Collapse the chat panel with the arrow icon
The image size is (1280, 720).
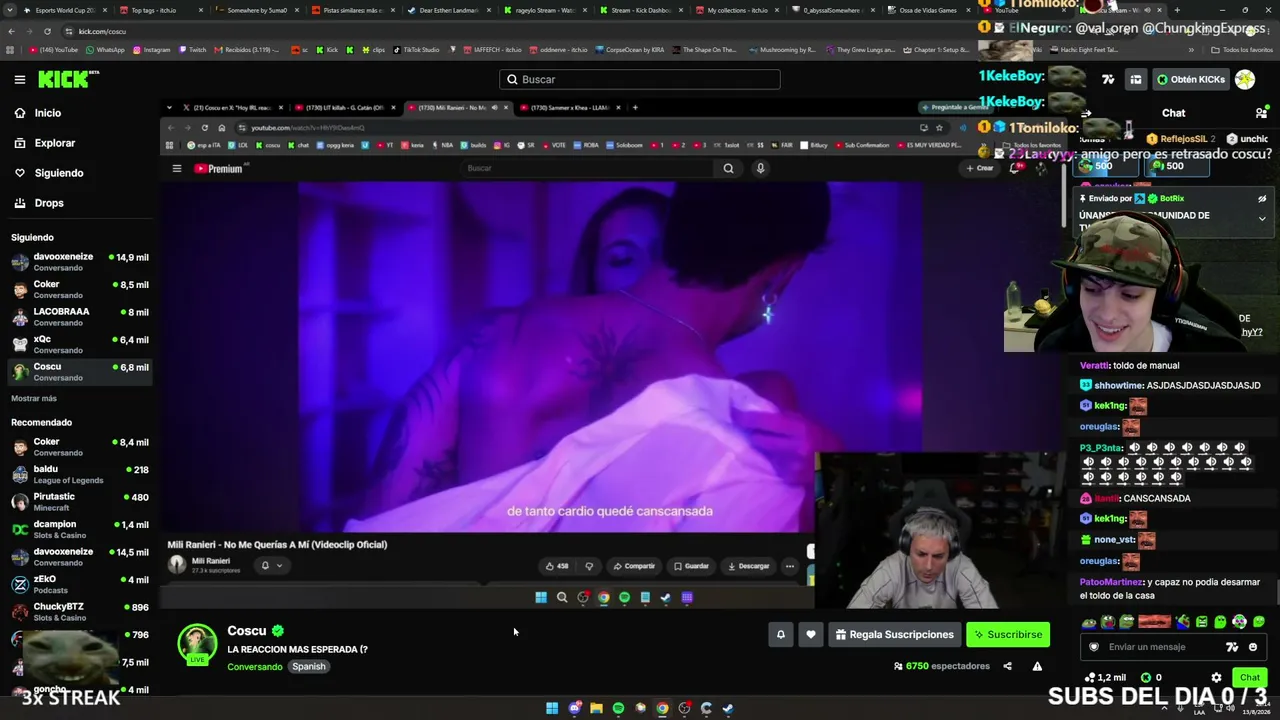[x=1087, y=113]
